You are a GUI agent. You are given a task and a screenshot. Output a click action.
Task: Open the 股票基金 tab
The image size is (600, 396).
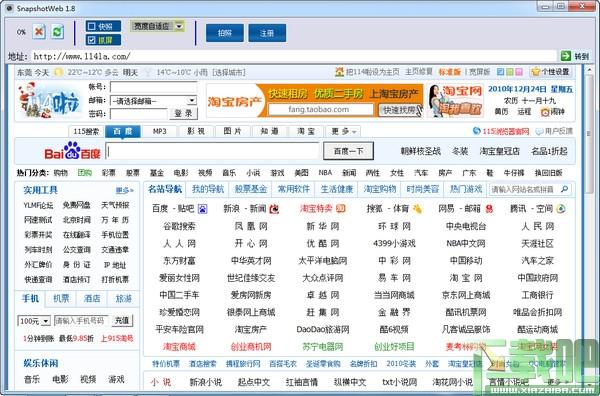click(x=251, y=189)
